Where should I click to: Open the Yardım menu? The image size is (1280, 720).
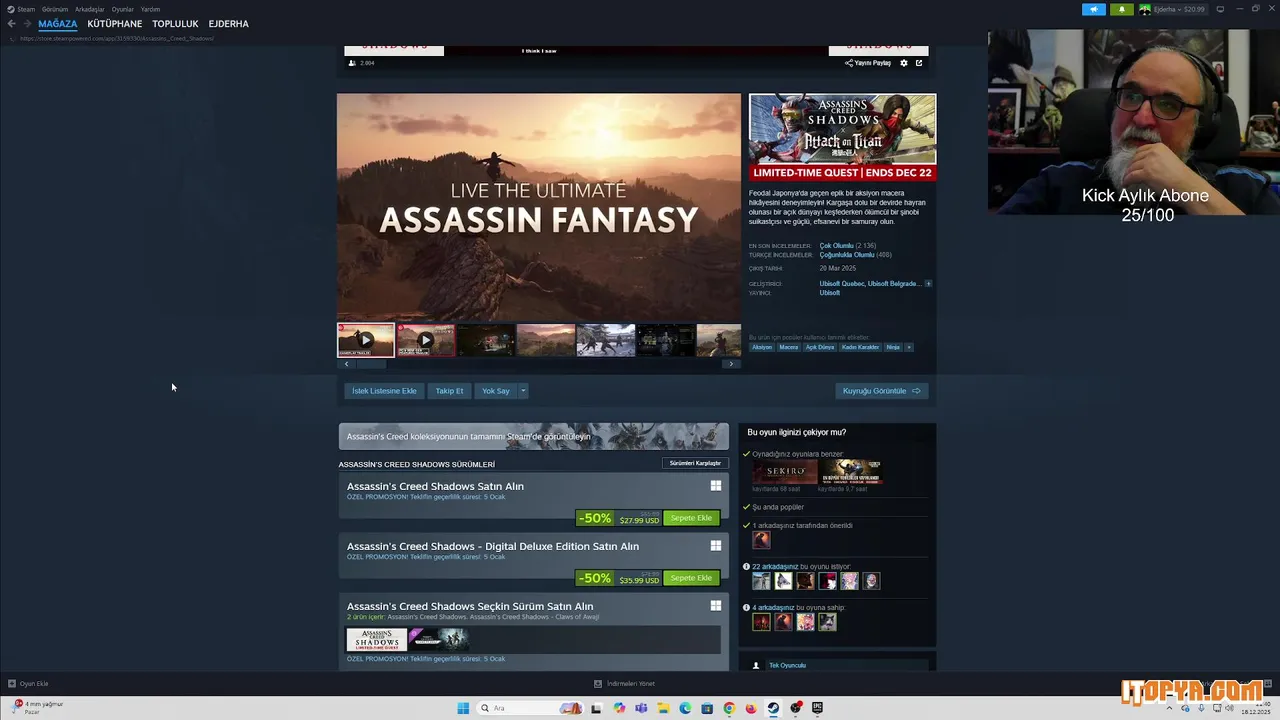click(x=150, y=9)
